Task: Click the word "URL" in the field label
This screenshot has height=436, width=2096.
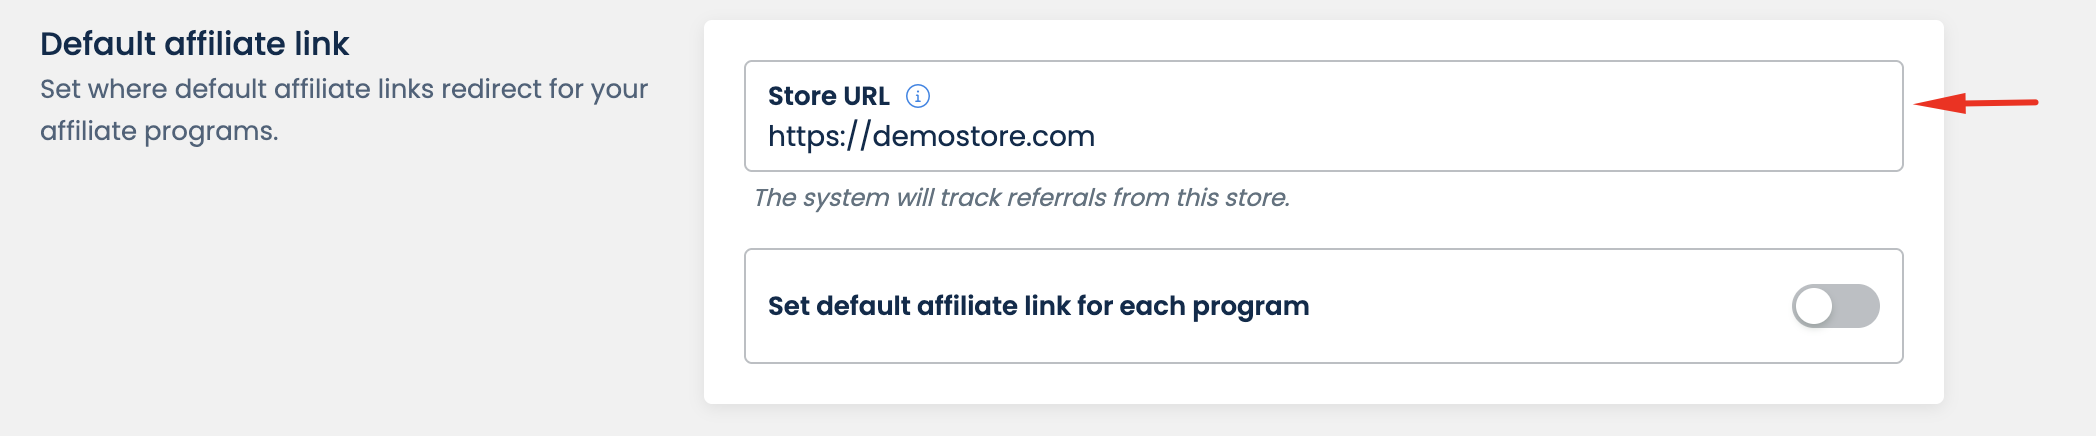Action: (x=866, y=96)
